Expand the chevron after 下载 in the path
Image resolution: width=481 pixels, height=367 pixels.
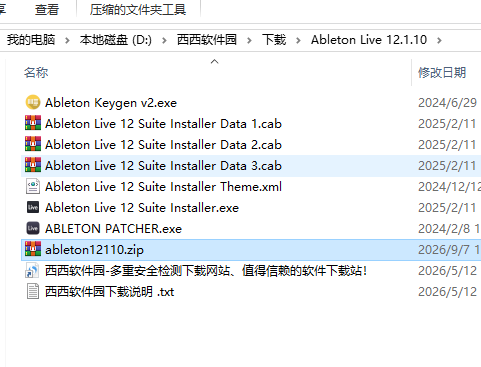pos(298,40)
